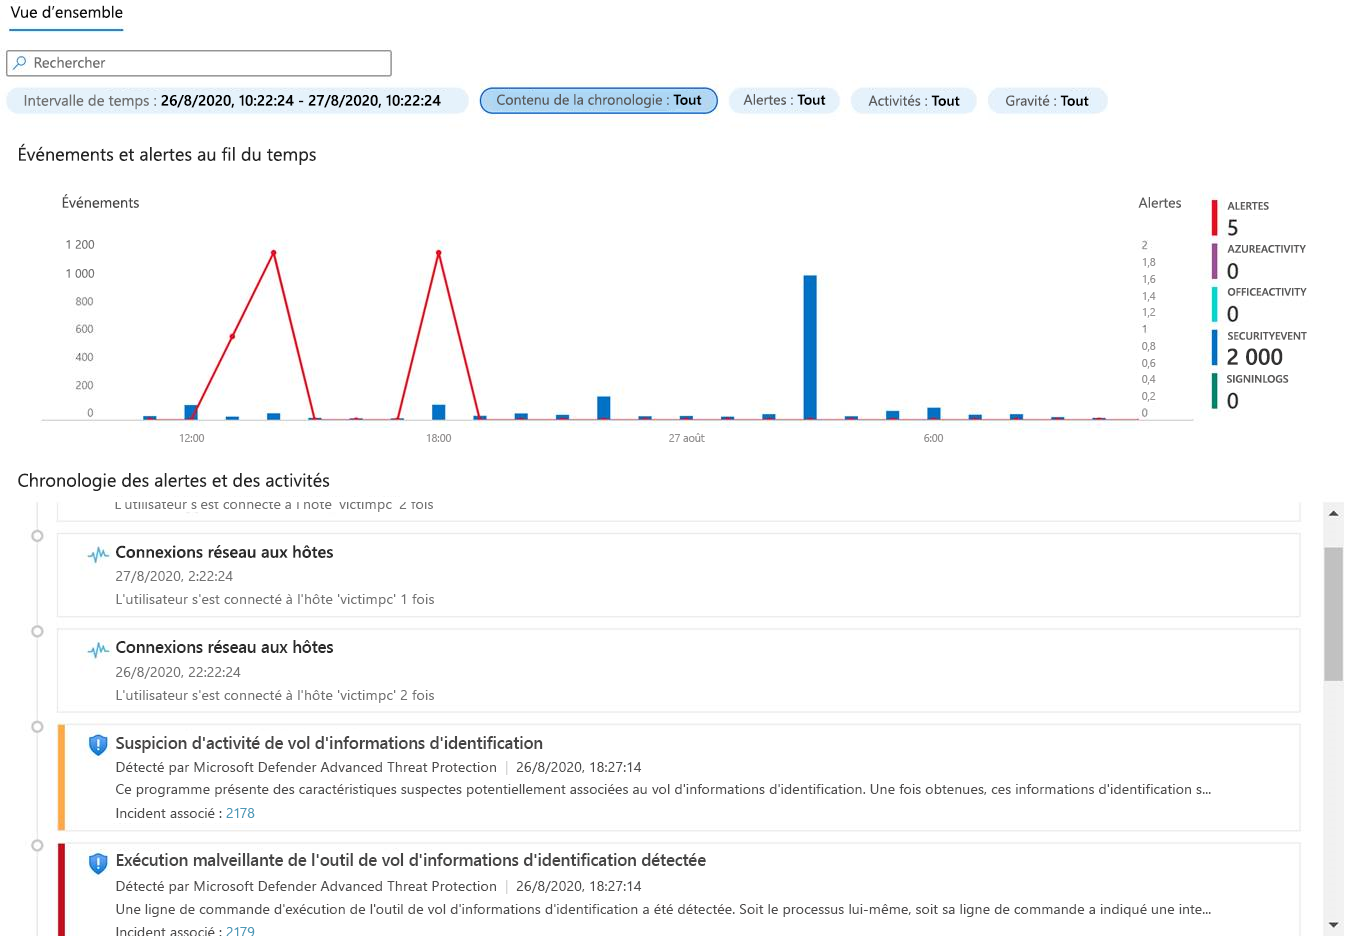Click 6:00 x-axis label

tap(933, 439)
